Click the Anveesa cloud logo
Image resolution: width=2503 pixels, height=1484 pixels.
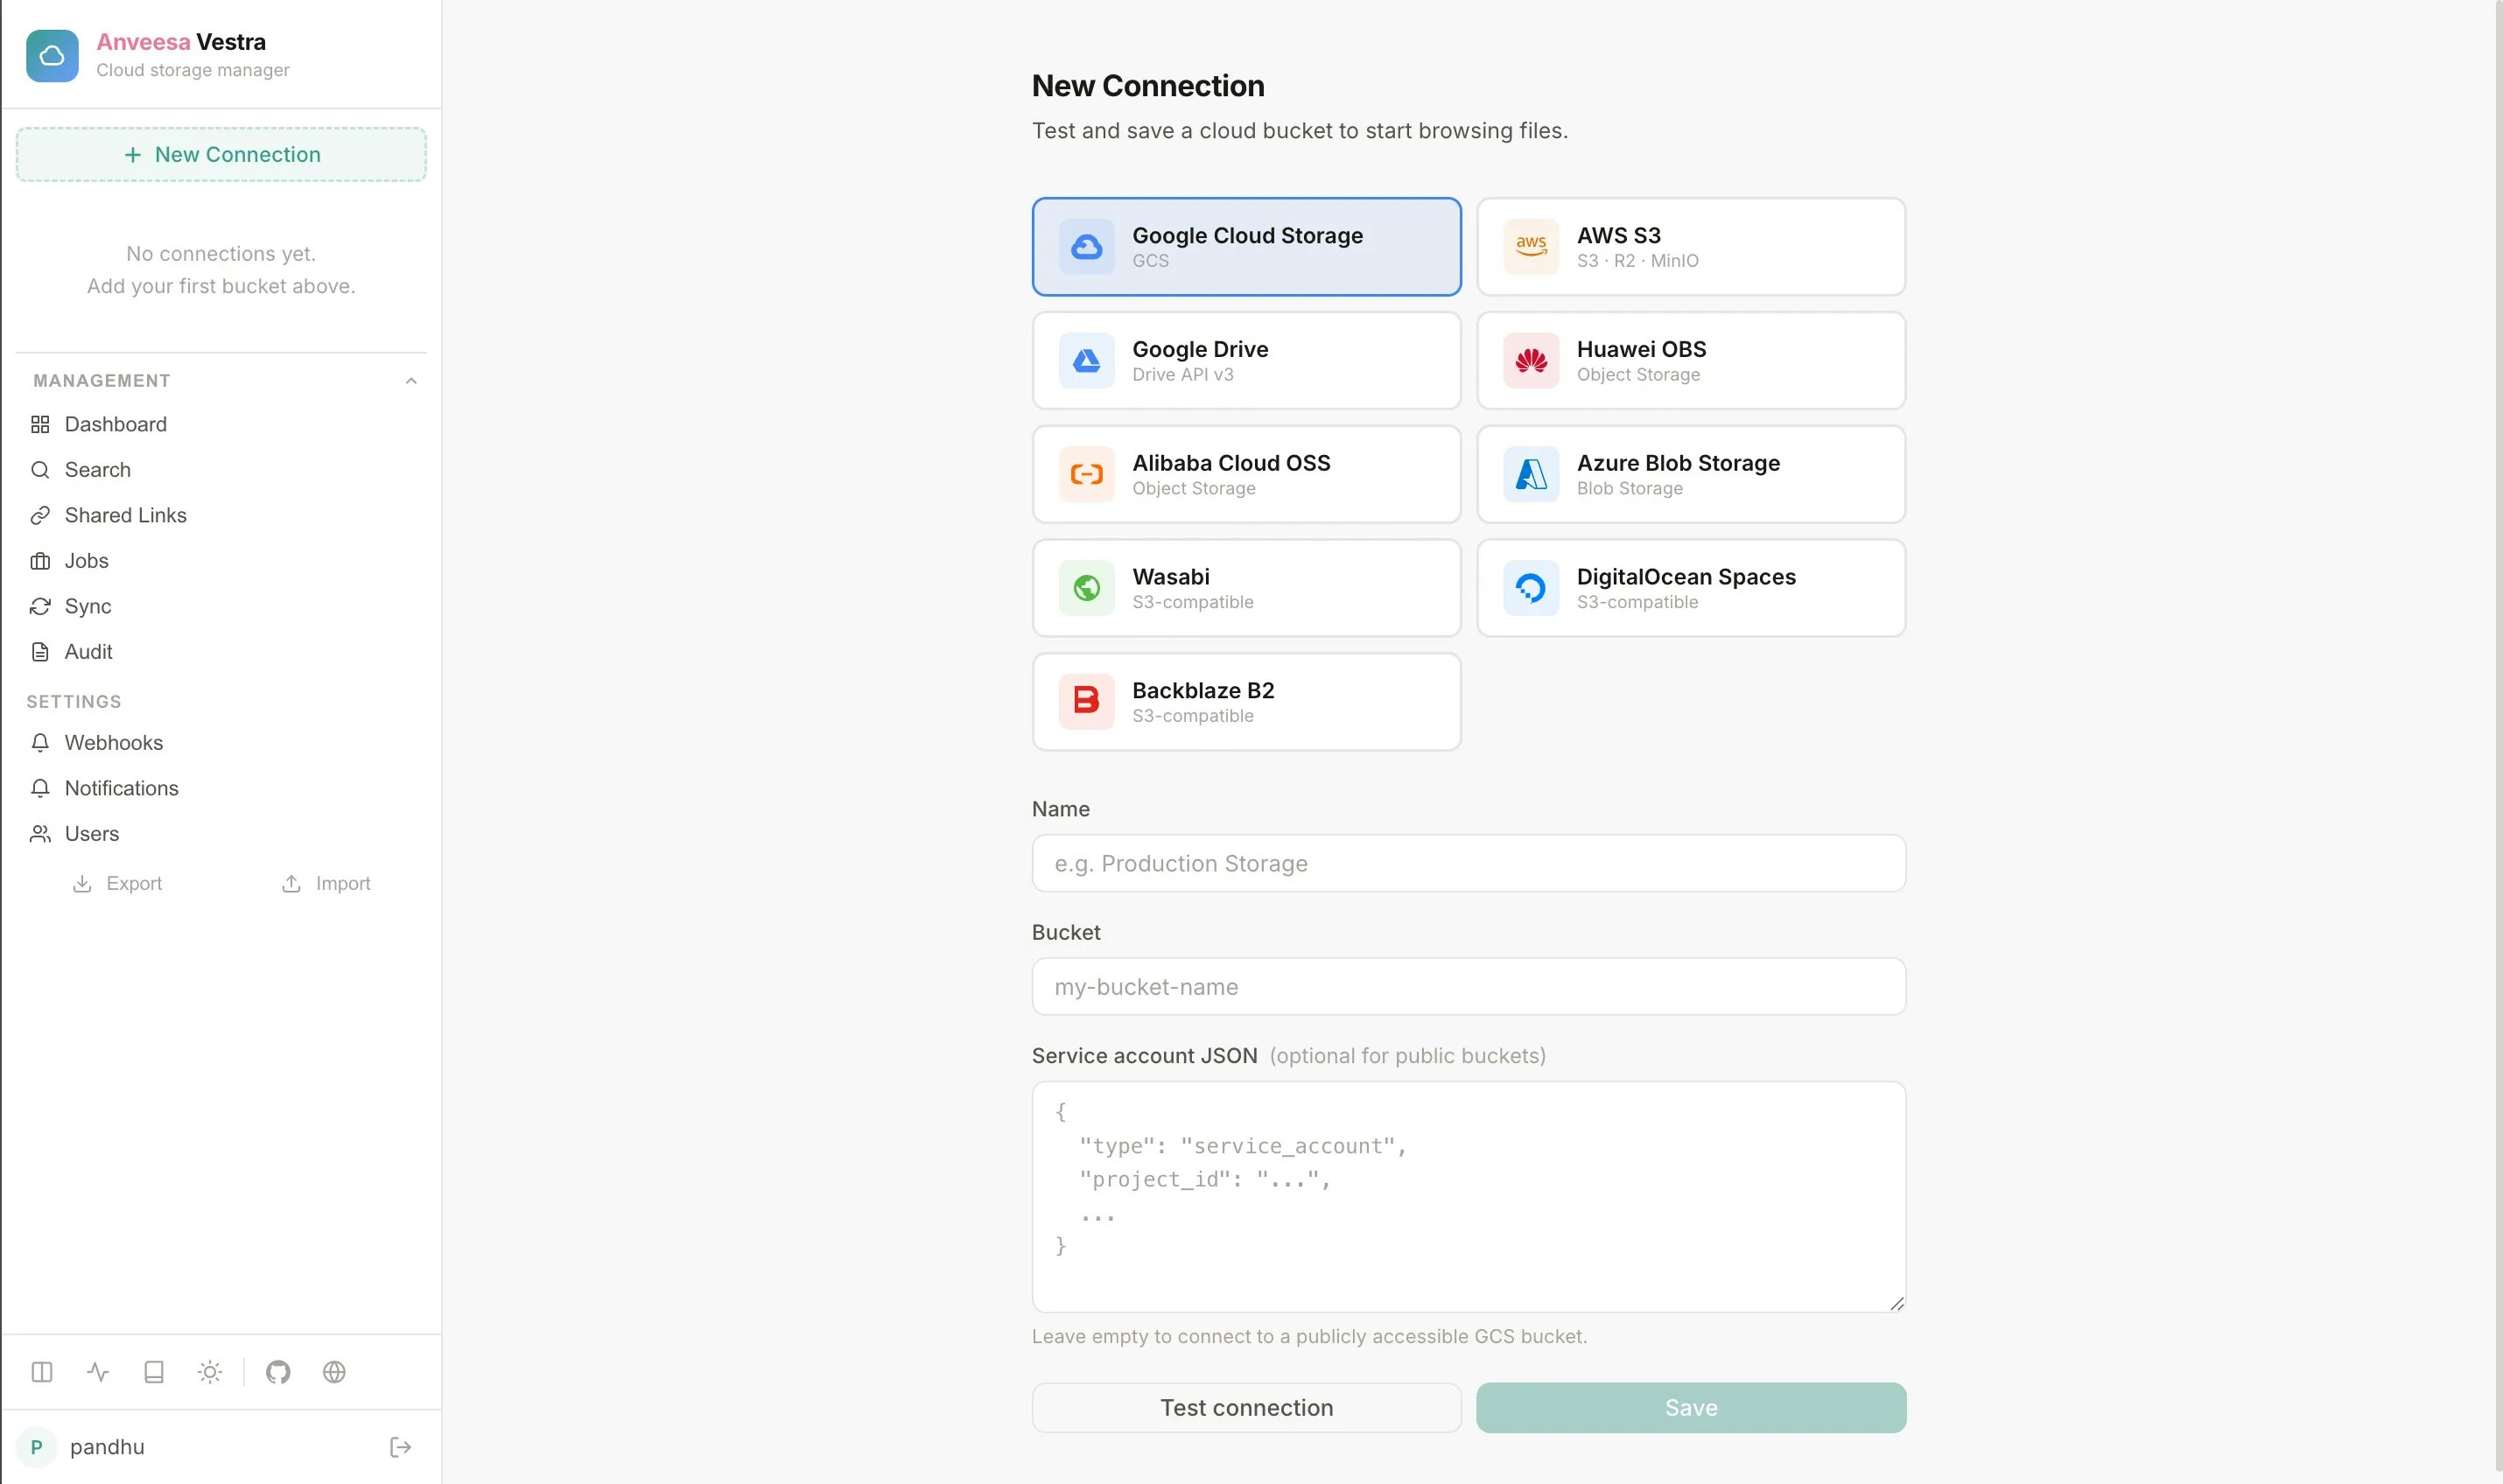(52, 56)
